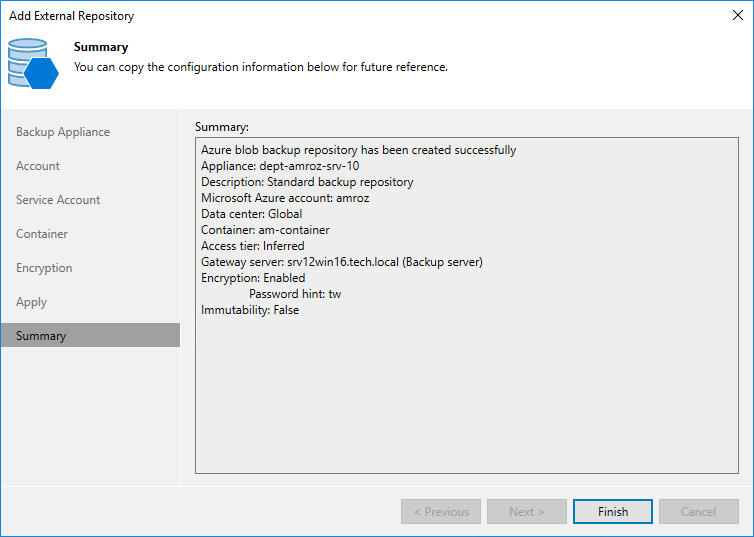Screen dimensions: 754x537
Task: Go to the Backup Appliance step
Action: pos(63,132)
